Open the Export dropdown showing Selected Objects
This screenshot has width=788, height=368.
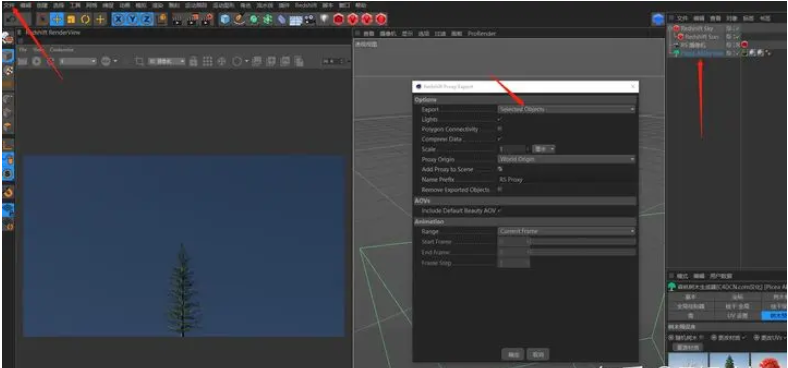pos(566,109)
